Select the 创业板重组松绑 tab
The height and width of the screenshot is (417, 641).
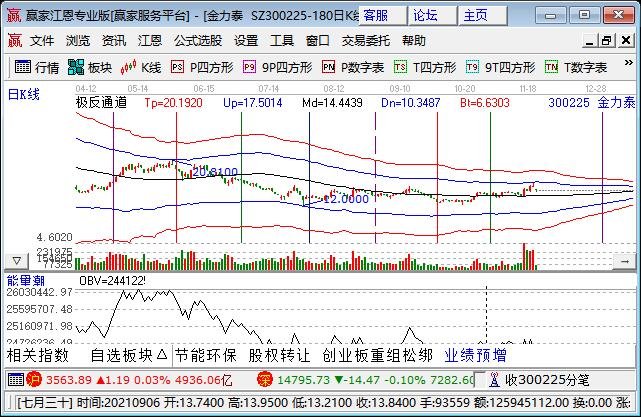click(377, 355)
